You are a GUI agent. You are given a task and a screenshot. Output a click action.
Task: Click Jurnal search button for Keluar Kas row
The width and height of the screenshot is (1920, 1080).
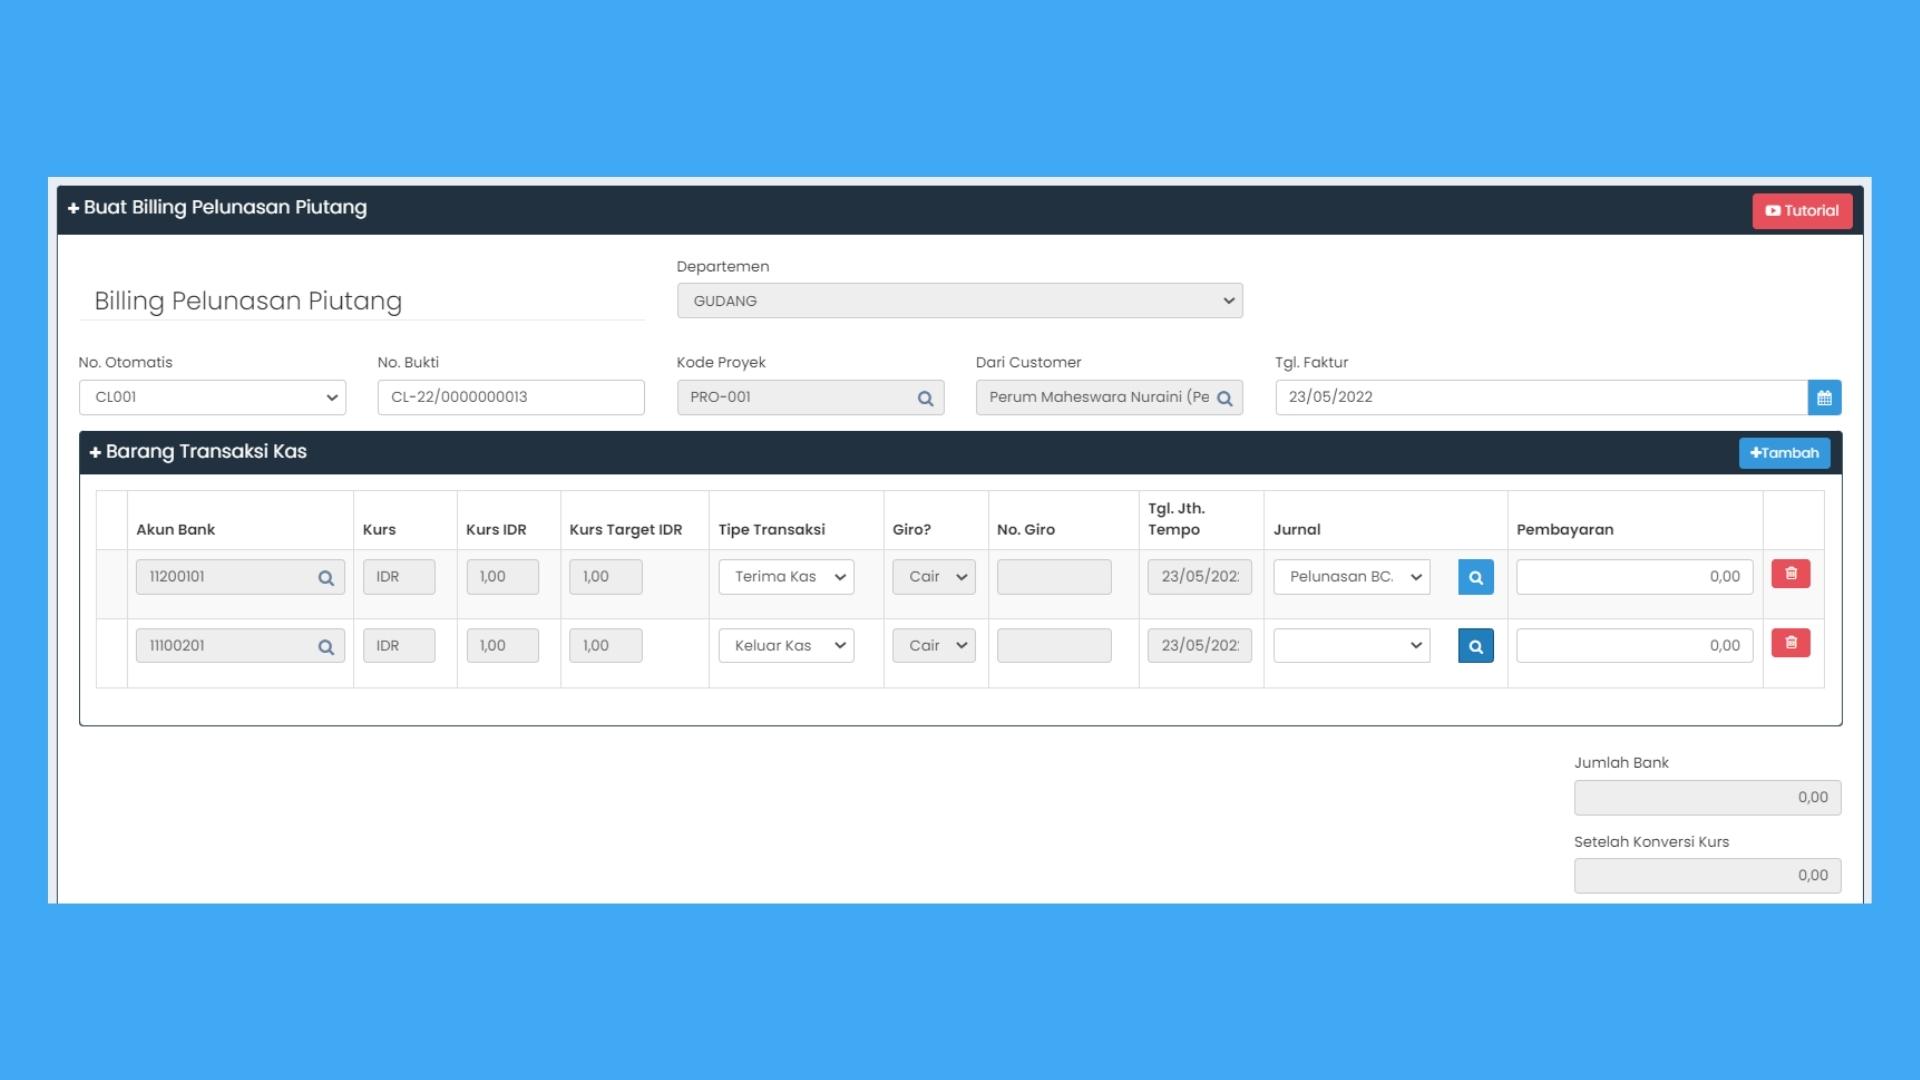(1475, 646)
